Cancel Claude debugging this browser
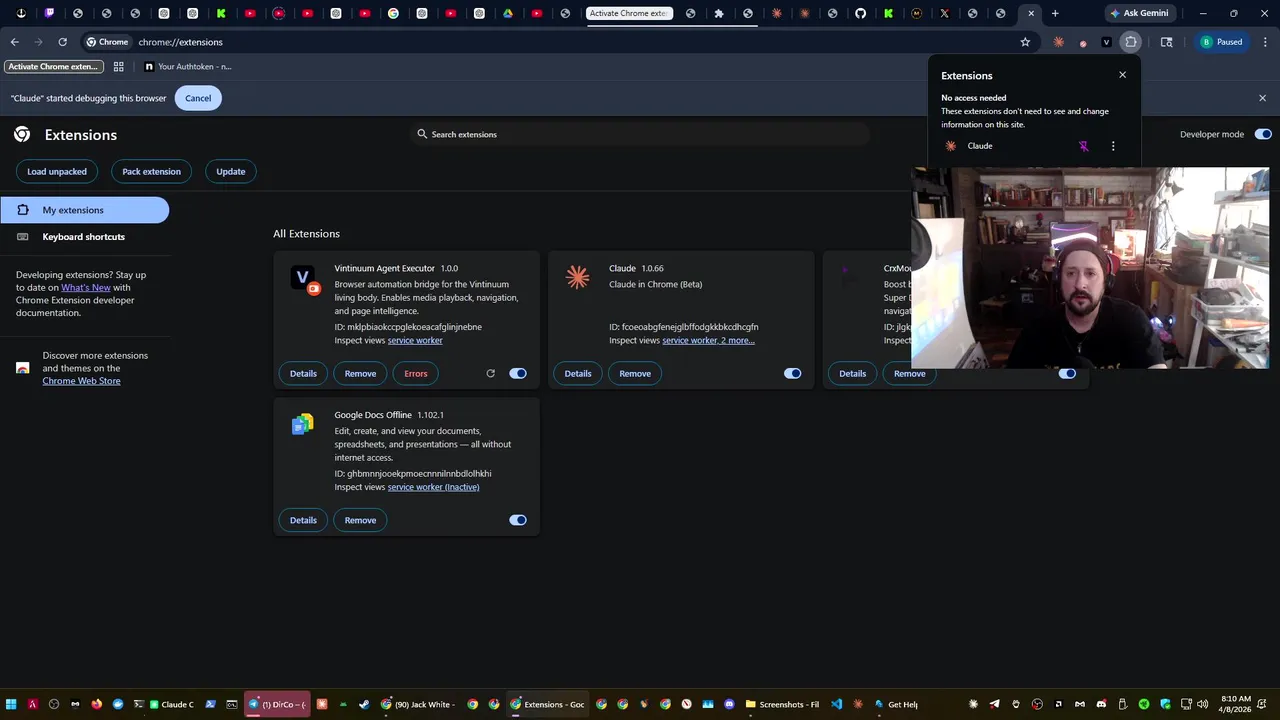 (x=198, y=98)
